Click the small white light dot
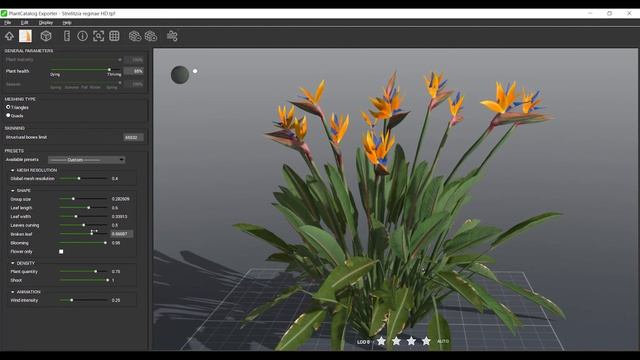The height and width of the screenshot is (360, 640). coord(195,71)
